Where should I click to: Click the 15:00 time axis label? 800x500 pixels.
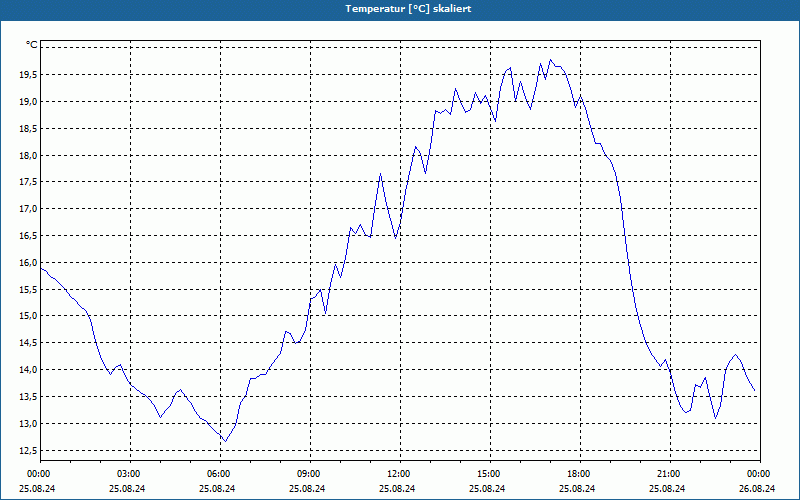[487, 473]
